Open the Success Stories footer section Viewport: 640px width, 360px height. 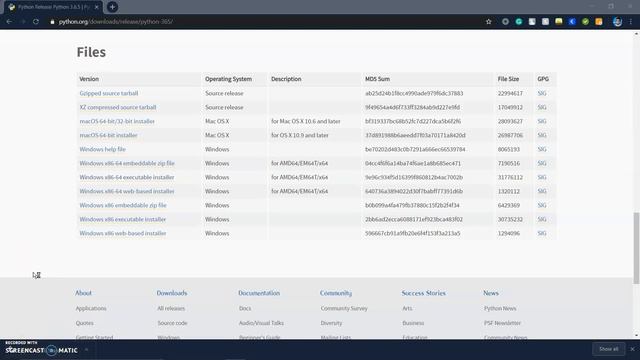[424, 293]
